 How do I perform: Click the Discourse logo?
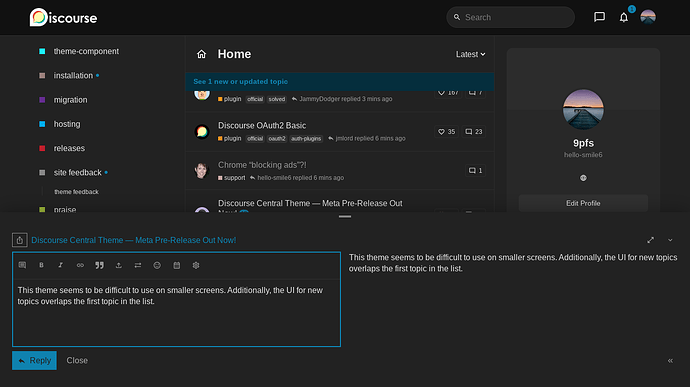pyautogui.click(x=63, y=18)
